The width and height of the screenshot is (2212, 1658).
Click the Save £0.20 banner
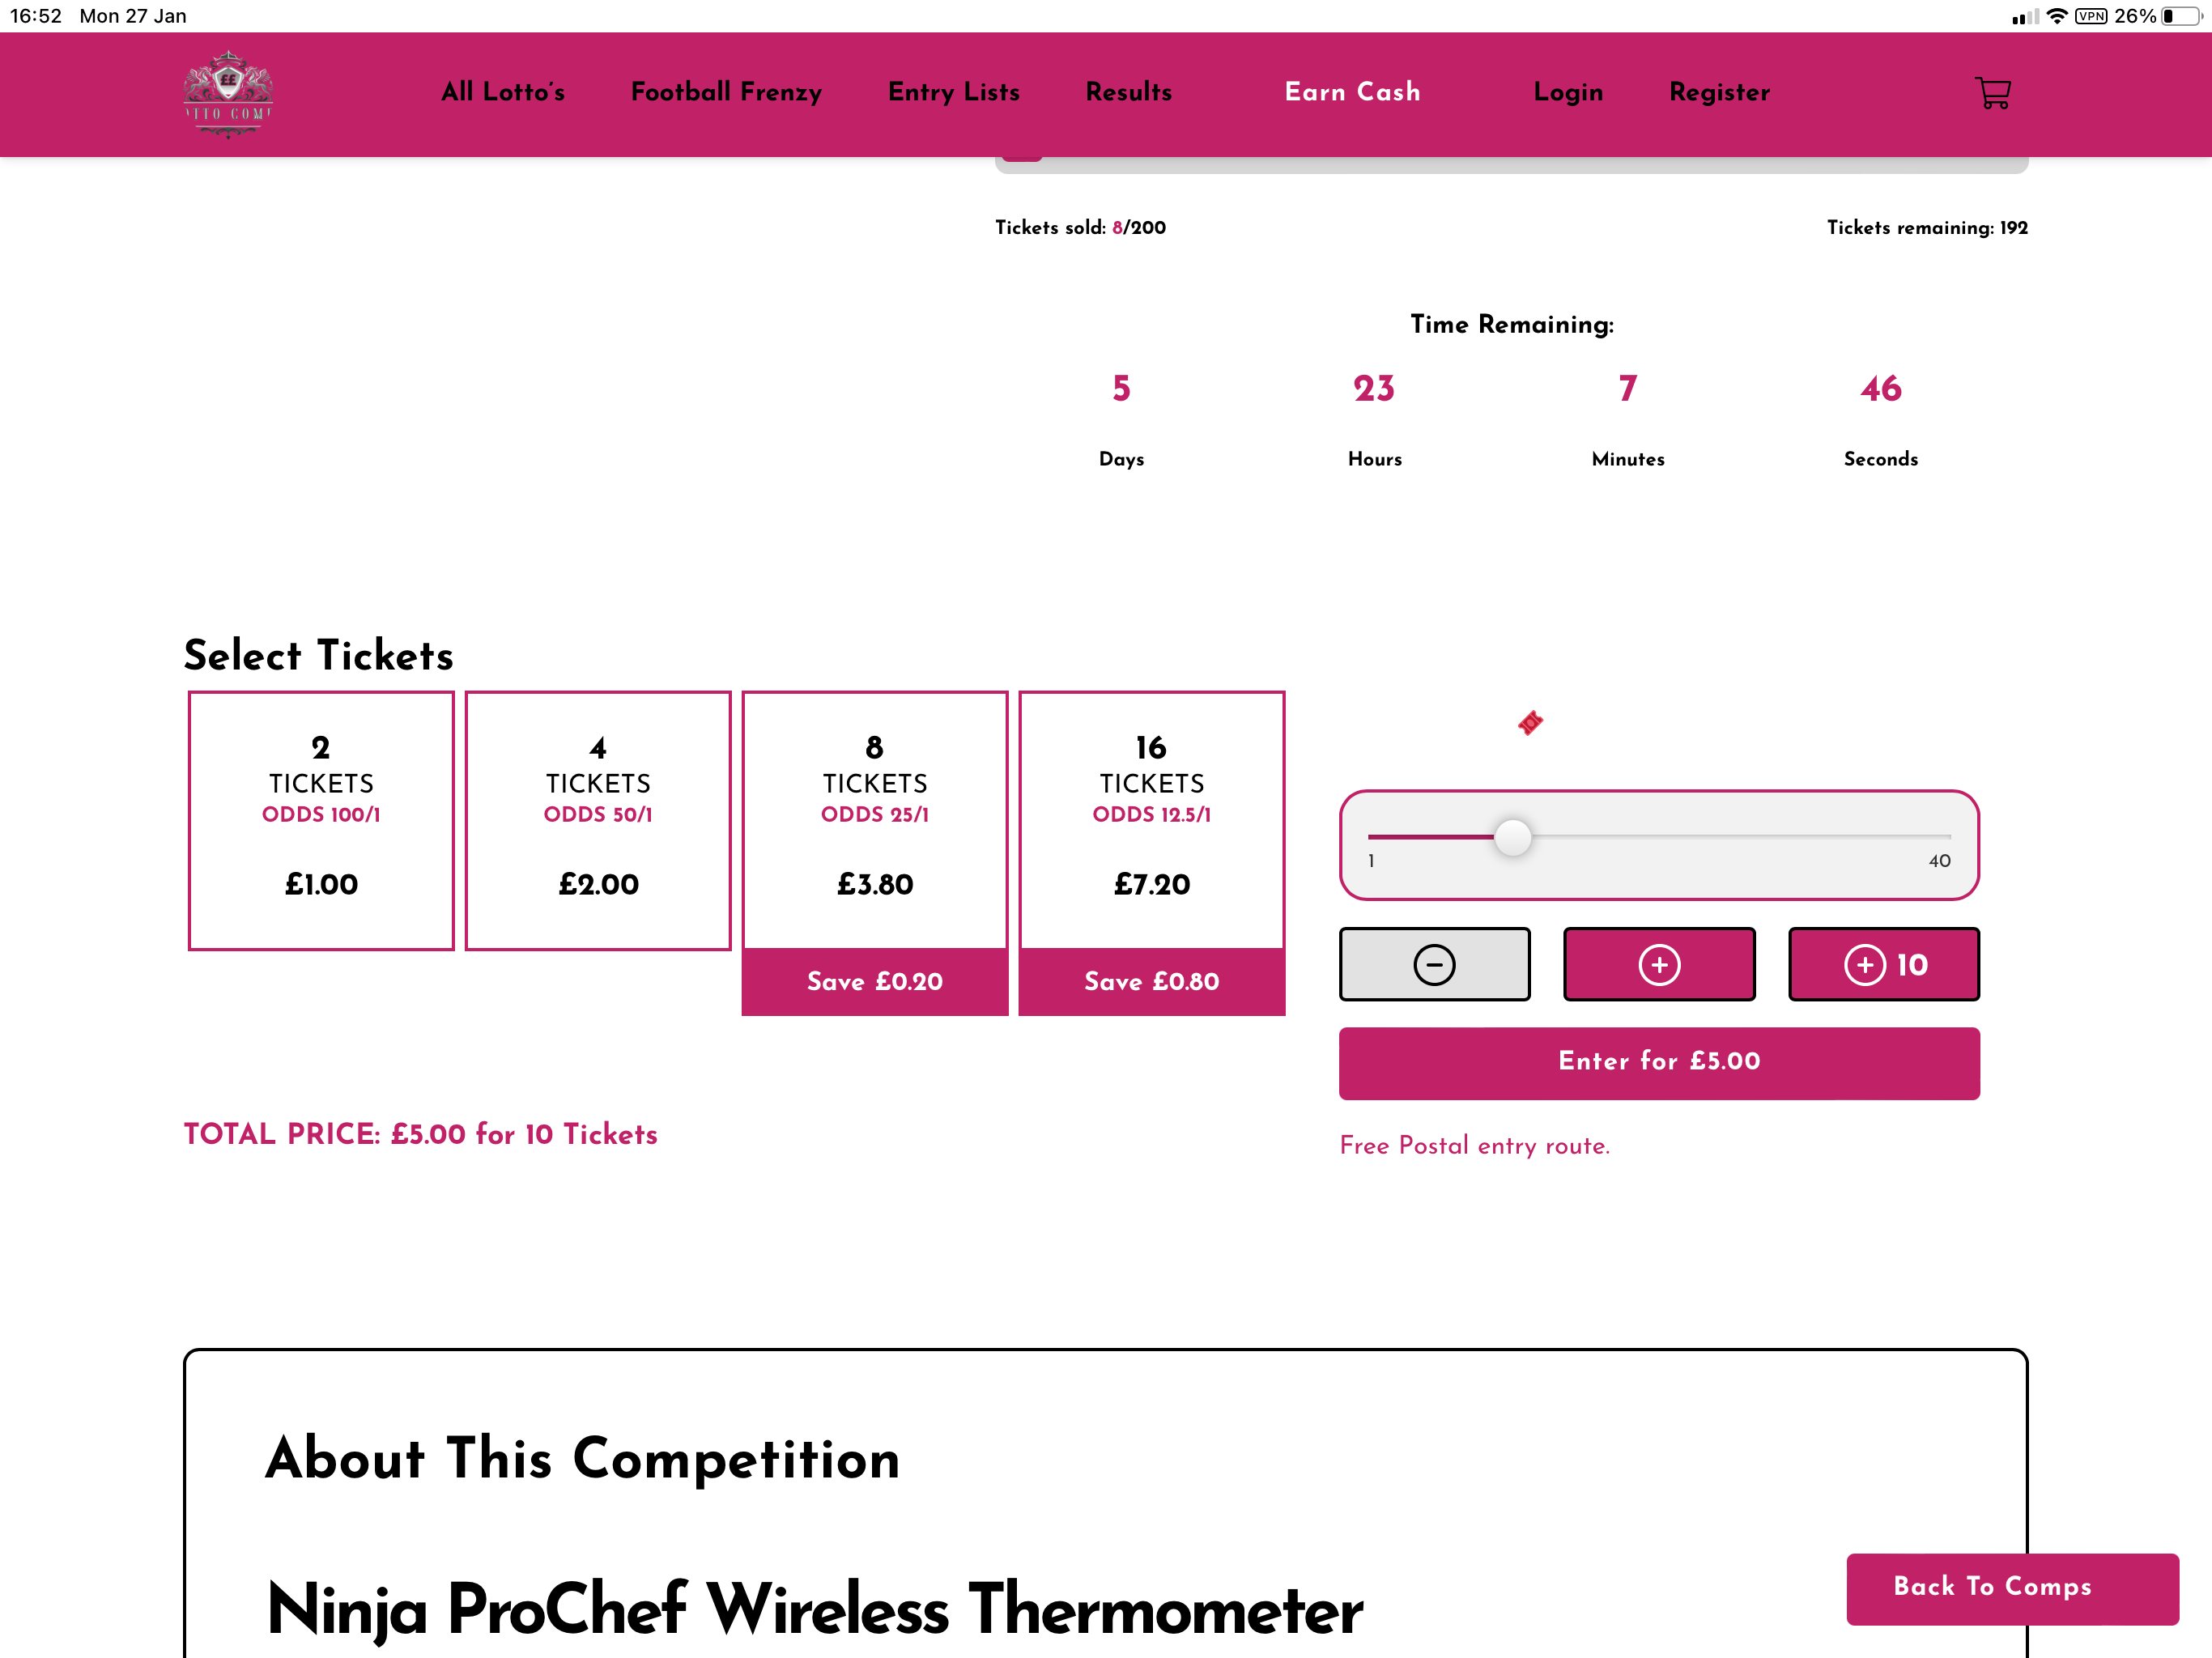tap(875, 982)
